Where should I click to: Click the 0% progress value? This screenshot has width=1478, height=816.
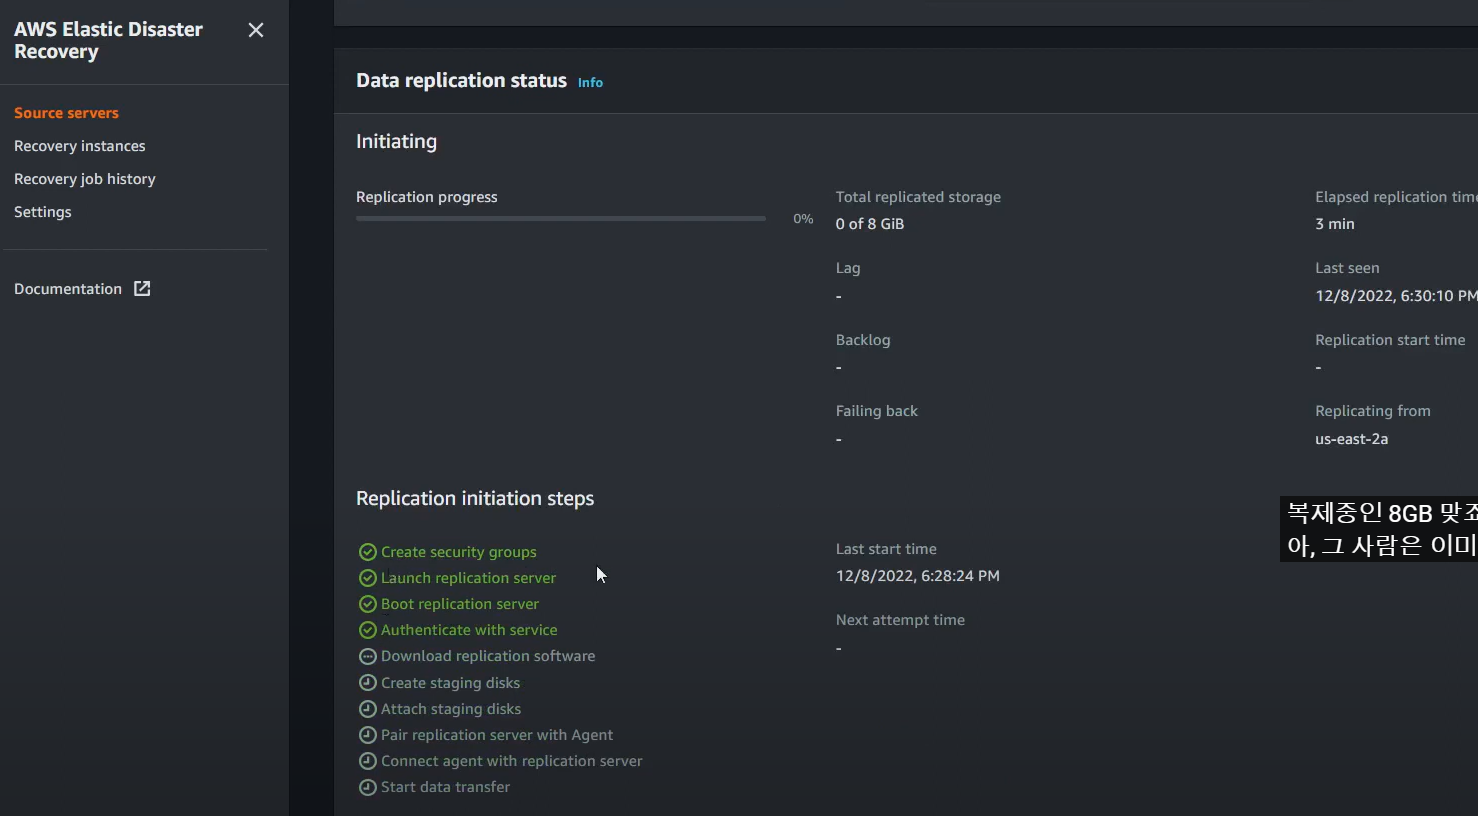[803, 219]
